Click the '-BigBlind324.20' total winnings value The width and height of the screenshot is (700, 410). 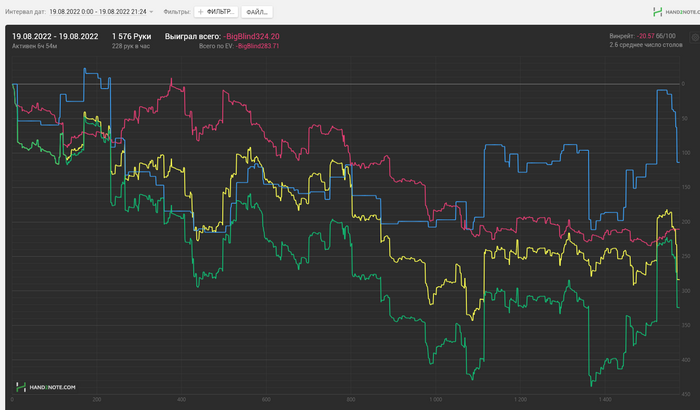point(251,36)
